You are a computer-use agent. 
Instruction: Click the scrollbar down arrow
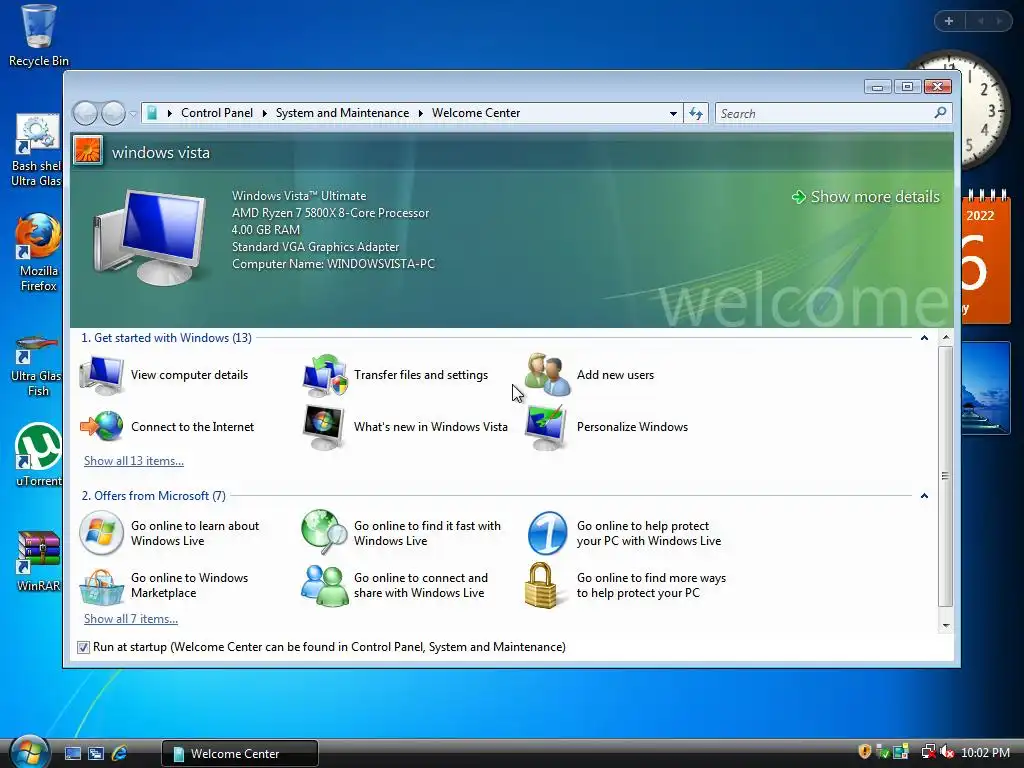(946, 626)
